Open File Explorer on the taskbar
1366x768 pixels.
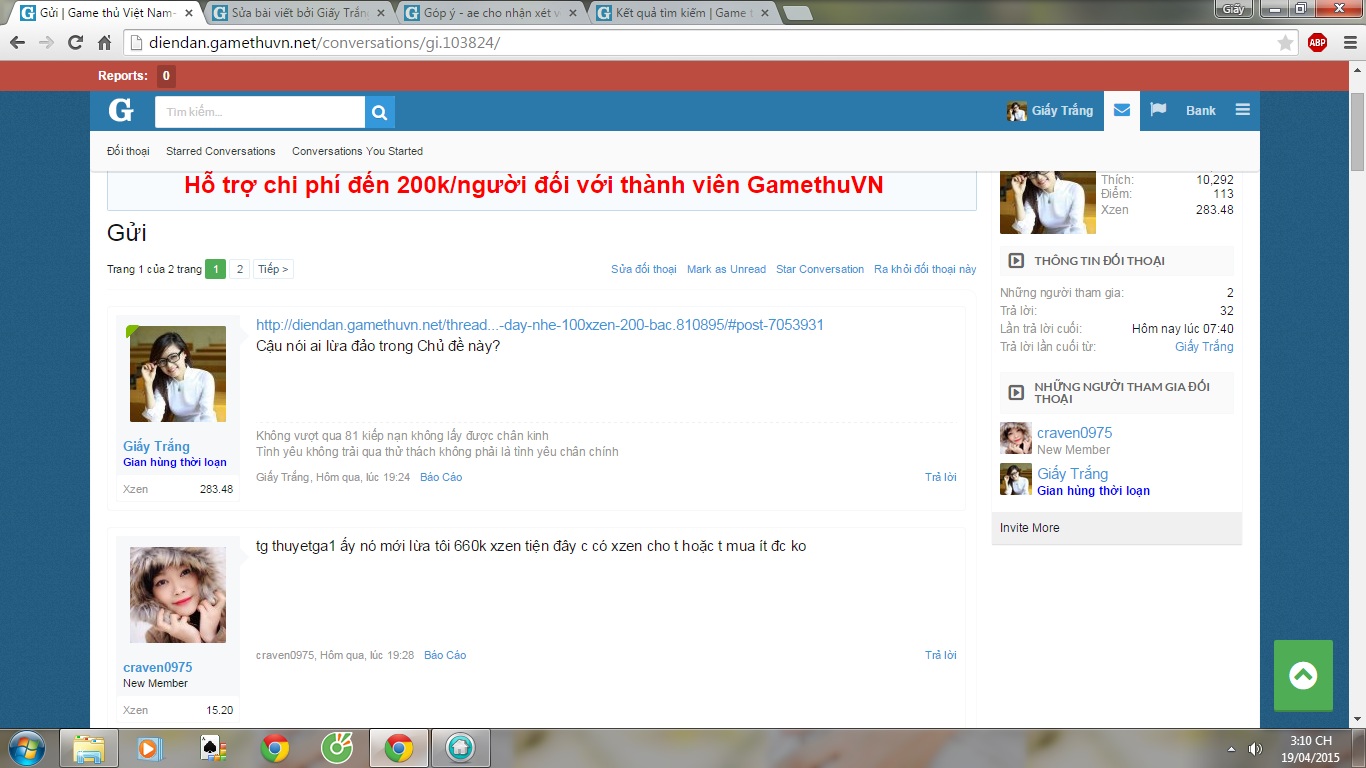(x=89, y=748)
